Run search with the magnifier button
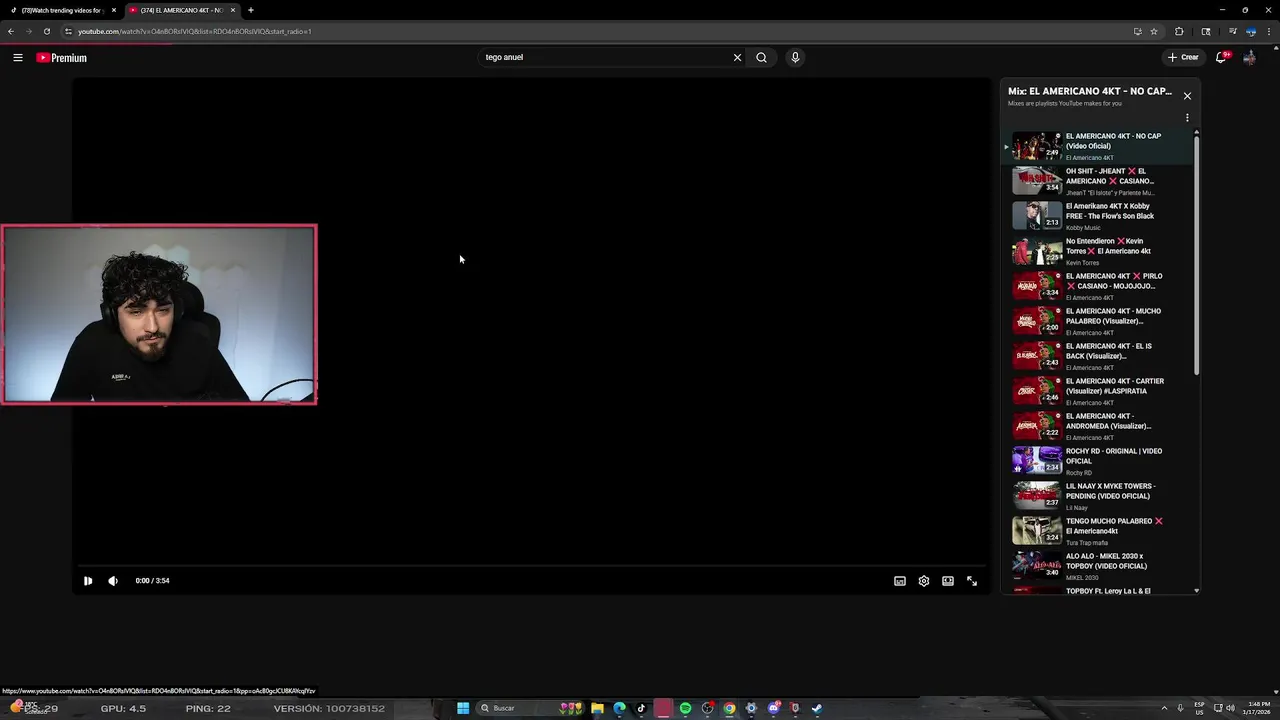Image resolution: width=1280 pixels, height=720 pixels. coord(761,57)
